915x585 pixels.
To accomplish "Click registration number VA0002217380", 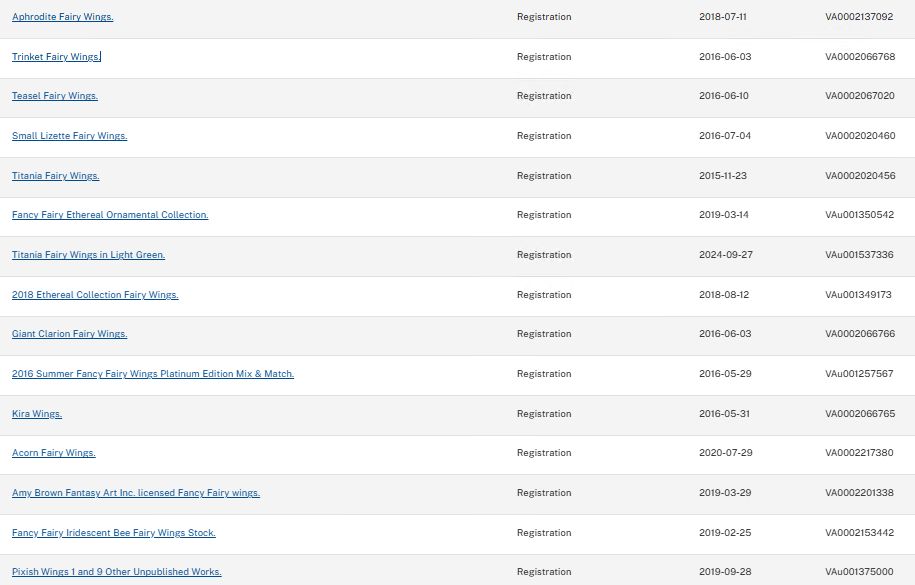I will (x=860, y=453).
